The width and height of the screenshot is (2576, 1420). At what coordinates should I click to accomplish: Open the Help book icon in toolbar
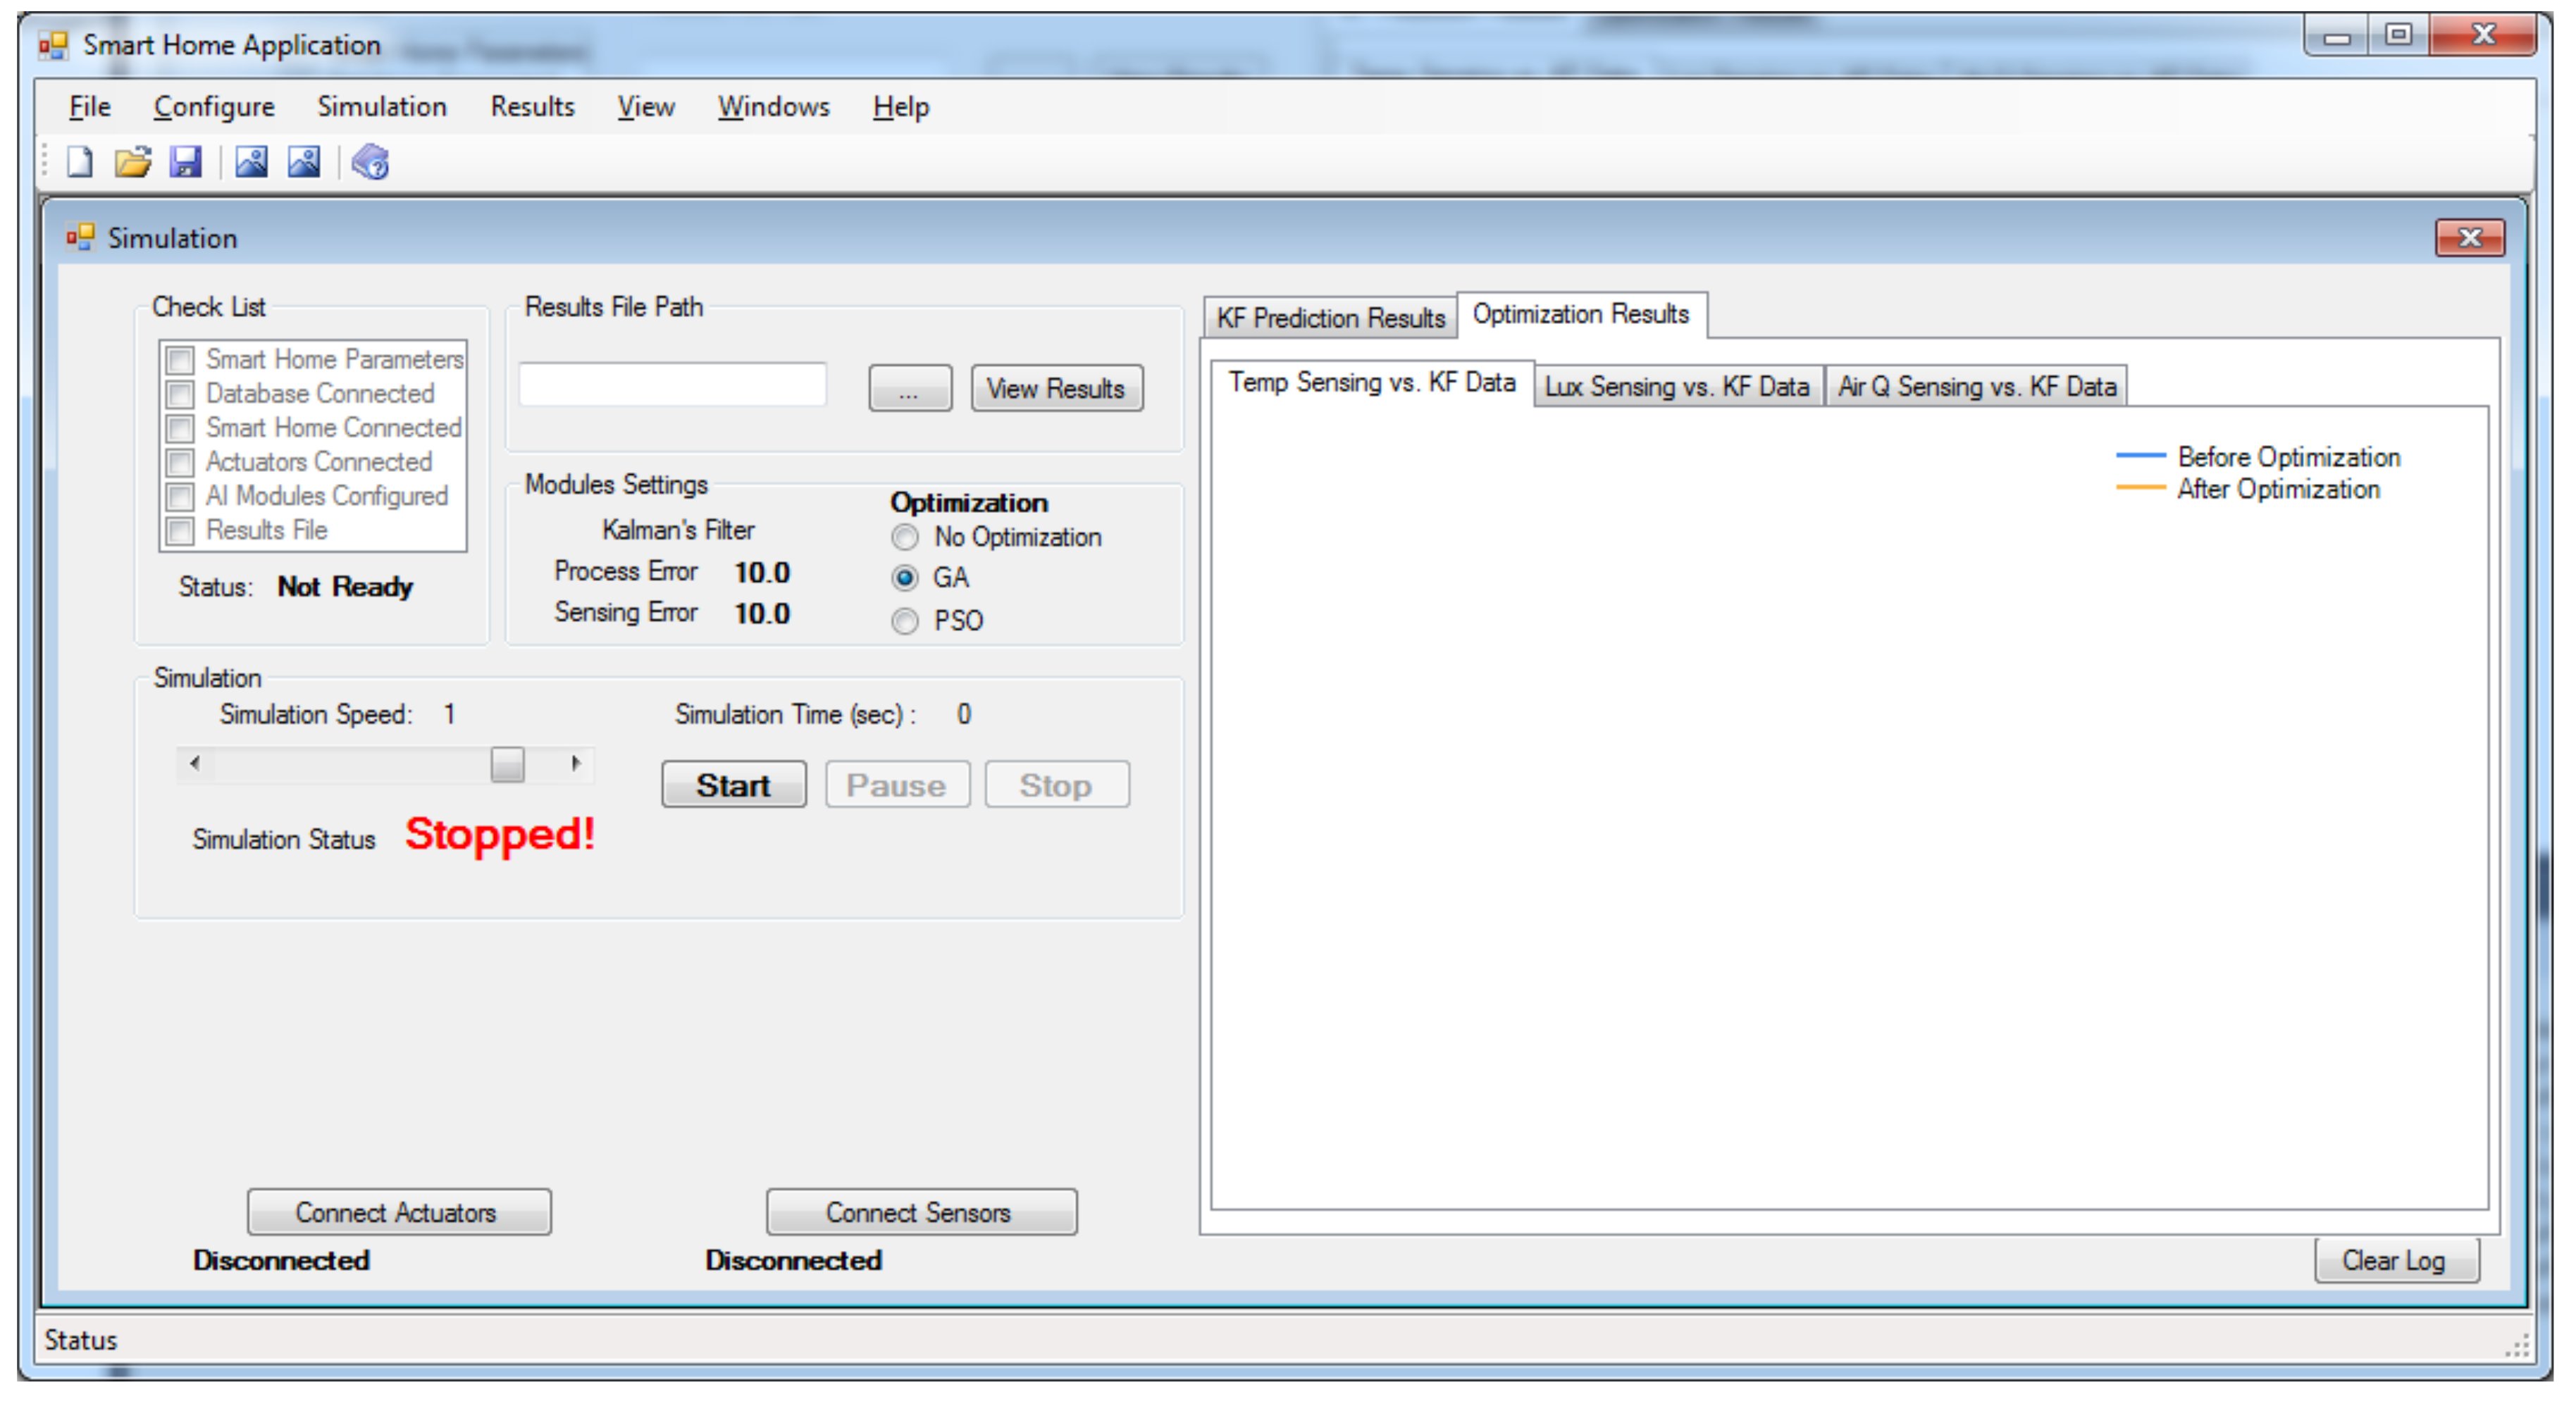point(371,162)
